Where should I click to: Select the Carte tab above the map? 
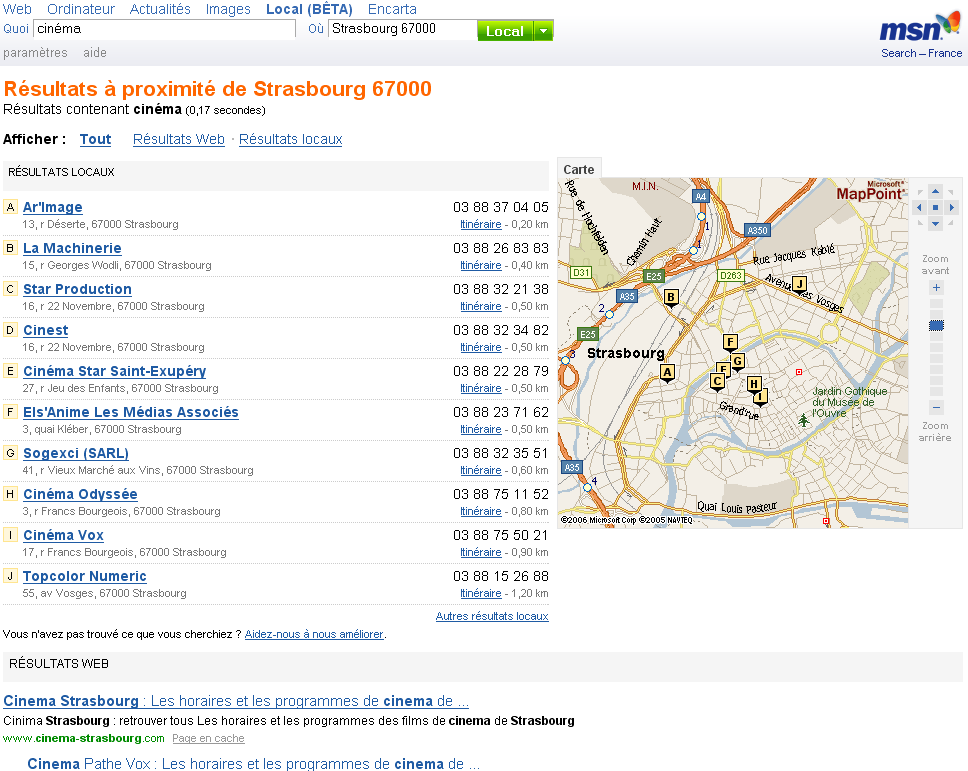pos(578,169)
